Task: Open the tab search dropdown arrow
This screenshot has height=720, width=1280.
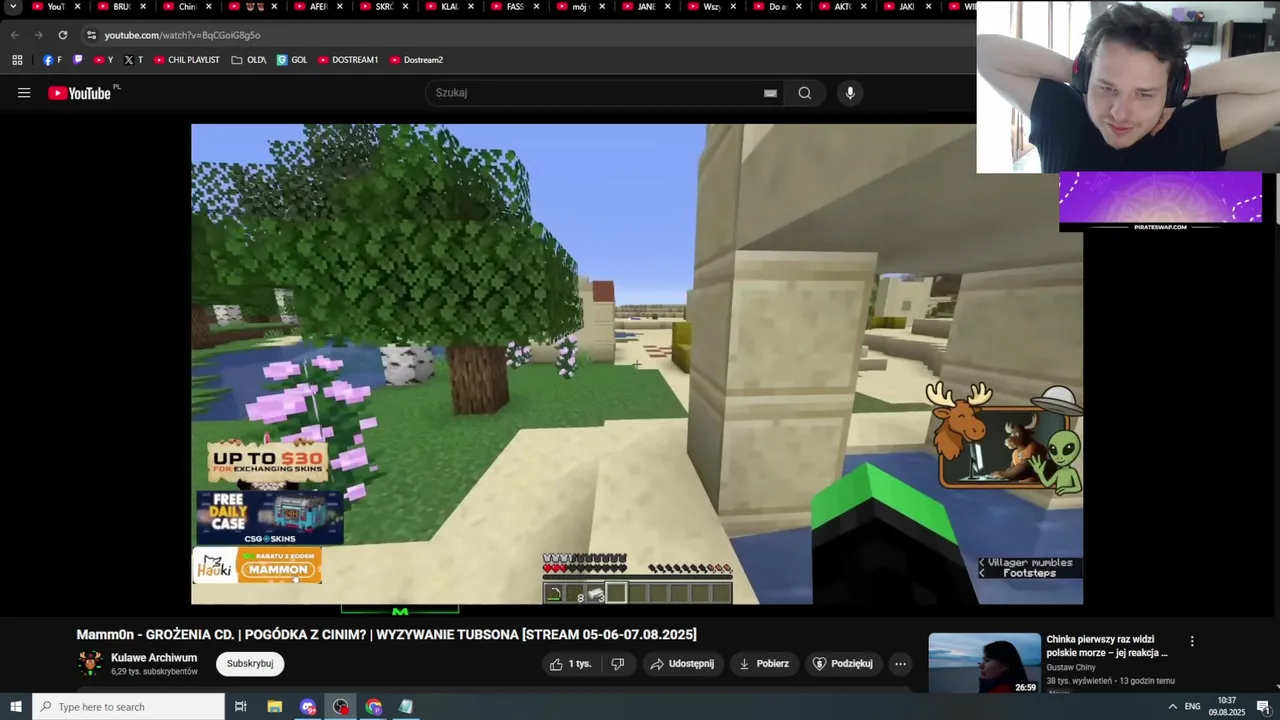Action: point(13,7)
